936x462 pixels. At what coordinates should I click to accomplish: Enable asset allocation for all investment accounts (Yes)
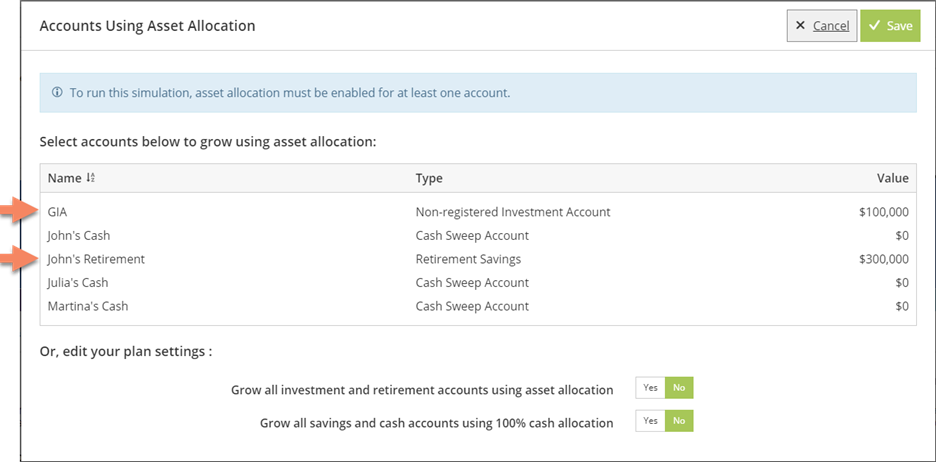coord(650,389)
